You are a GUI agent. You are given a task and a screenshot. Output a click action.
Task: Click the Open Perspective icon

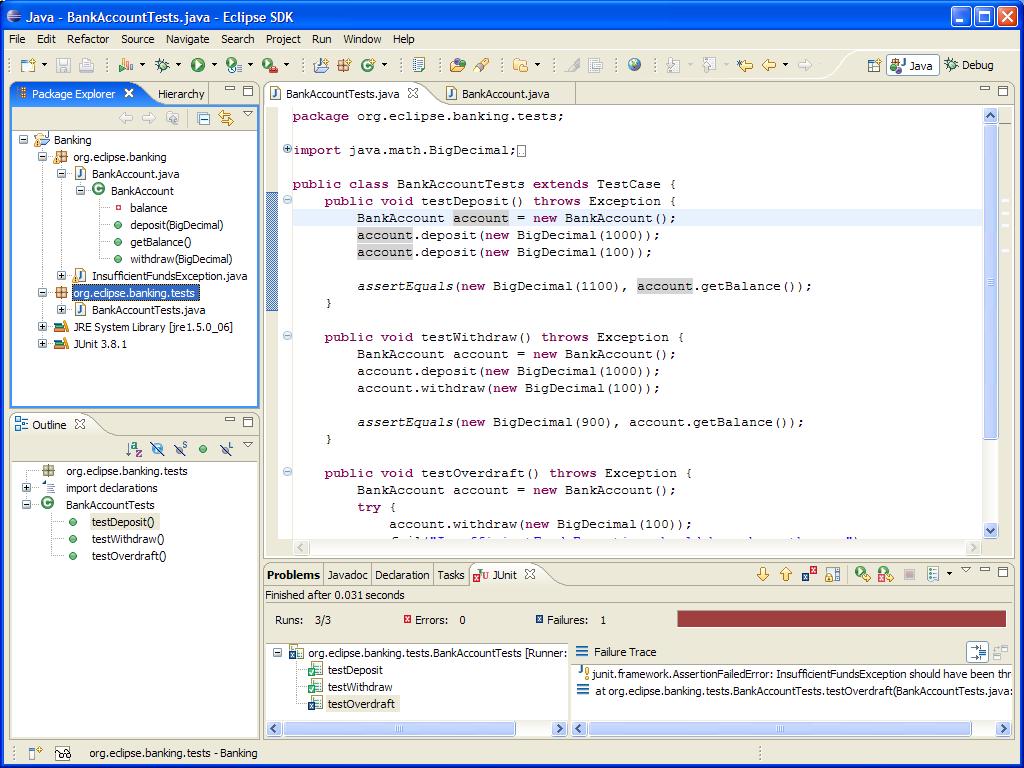click(x=874, y=65)
